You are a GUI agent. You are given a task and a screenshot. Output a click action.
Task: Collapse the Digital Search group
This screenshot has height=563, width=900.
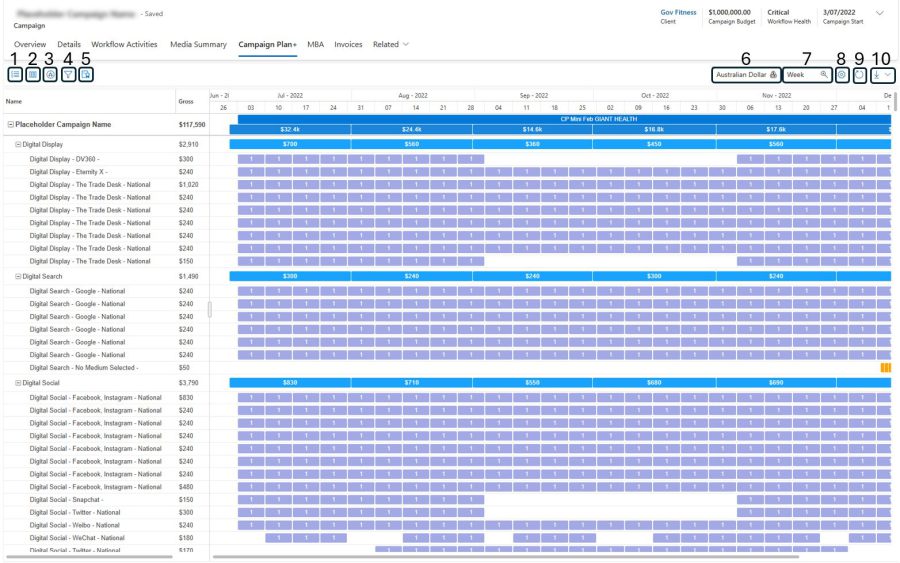click(x=18, y=276)
